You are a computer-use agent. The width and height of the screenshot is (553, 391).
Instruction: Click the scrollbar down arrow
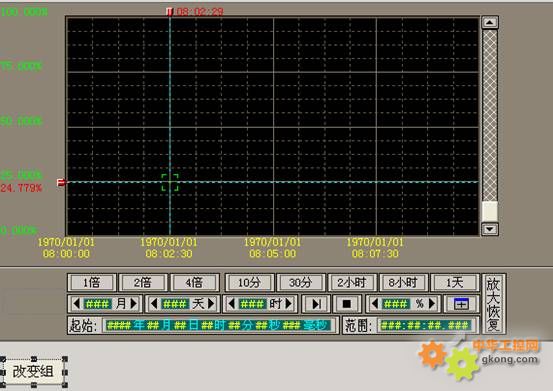pyautogui.click(x=490, y=229)
